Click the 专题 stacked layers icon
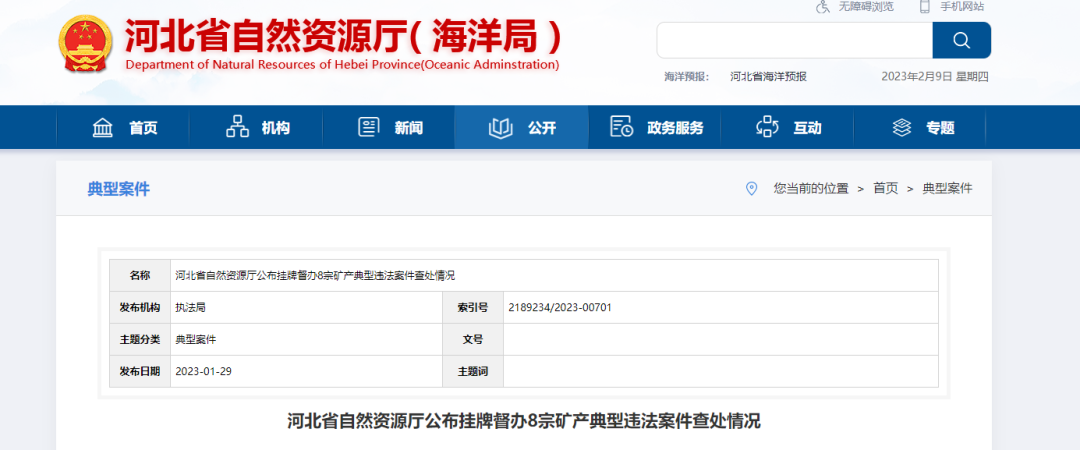The width and height of the screenshot is (1080, 450). [902, 127]
